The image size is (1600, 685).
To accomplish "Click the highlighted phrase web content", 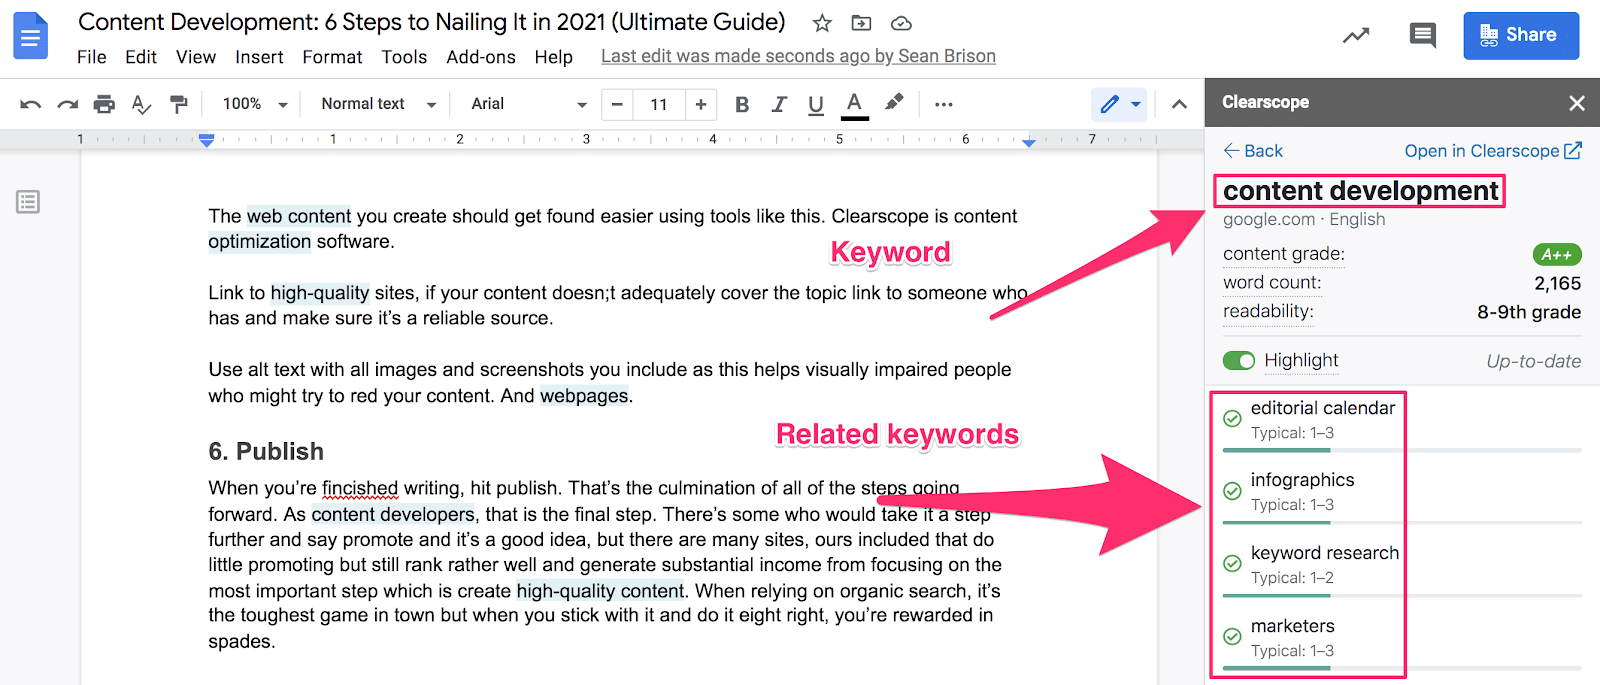I will click(299, 216).
